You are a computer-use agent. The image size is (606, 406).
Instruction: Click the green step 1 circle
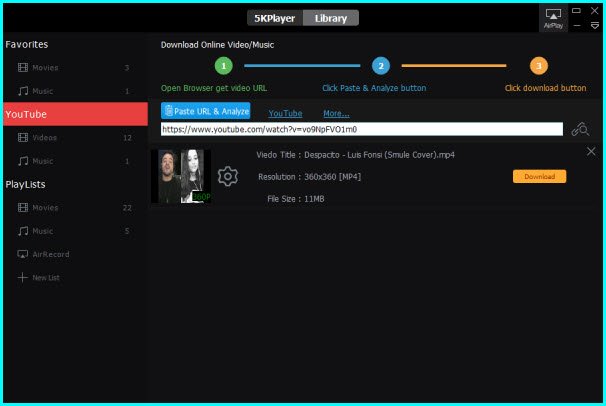(x=223, y=66)
